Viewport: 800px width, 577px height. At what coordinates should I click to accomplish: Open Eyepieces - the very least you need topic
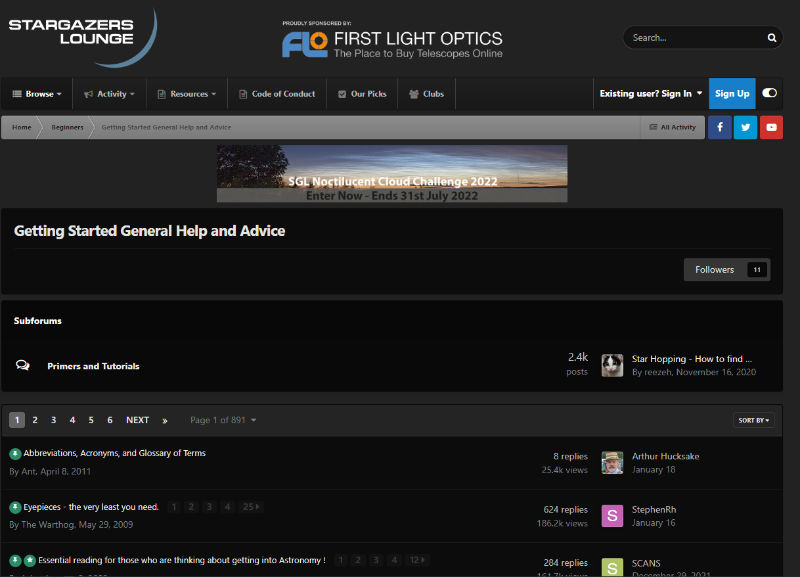[91, 507]
